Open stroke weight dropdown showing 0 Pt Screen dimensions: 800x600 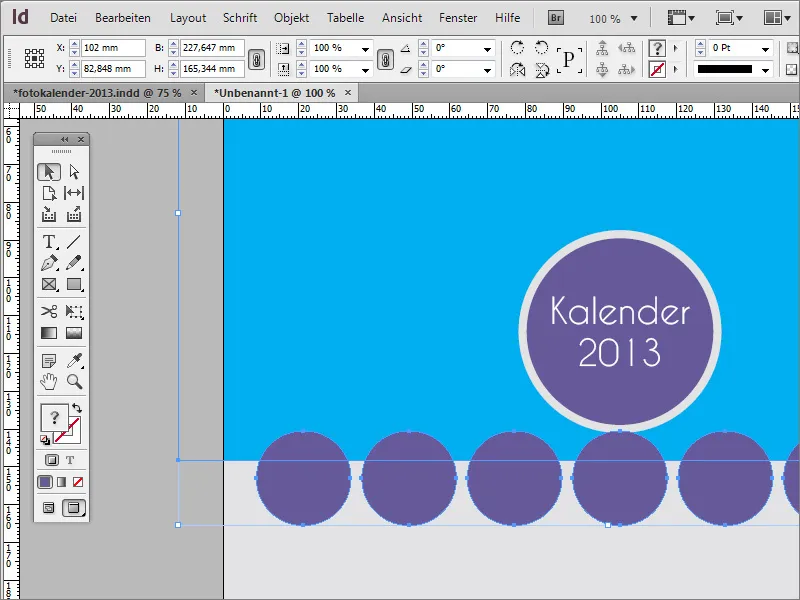[765, 49]
